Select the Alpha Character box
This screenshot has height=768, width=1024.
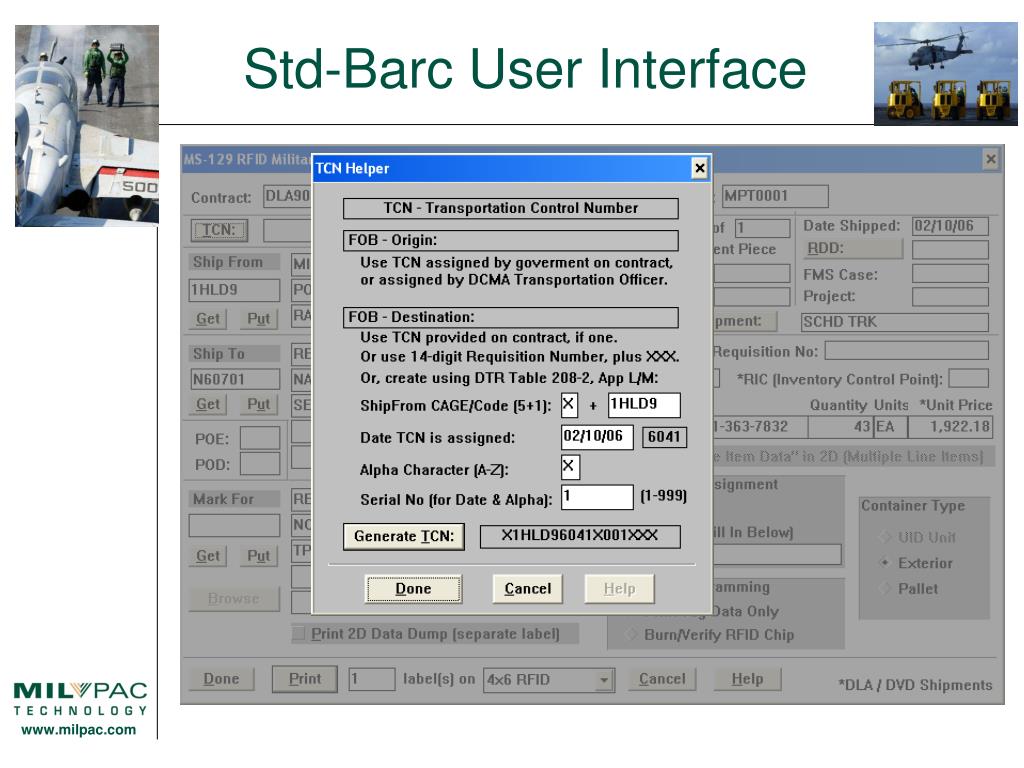(x=570, y=467)
